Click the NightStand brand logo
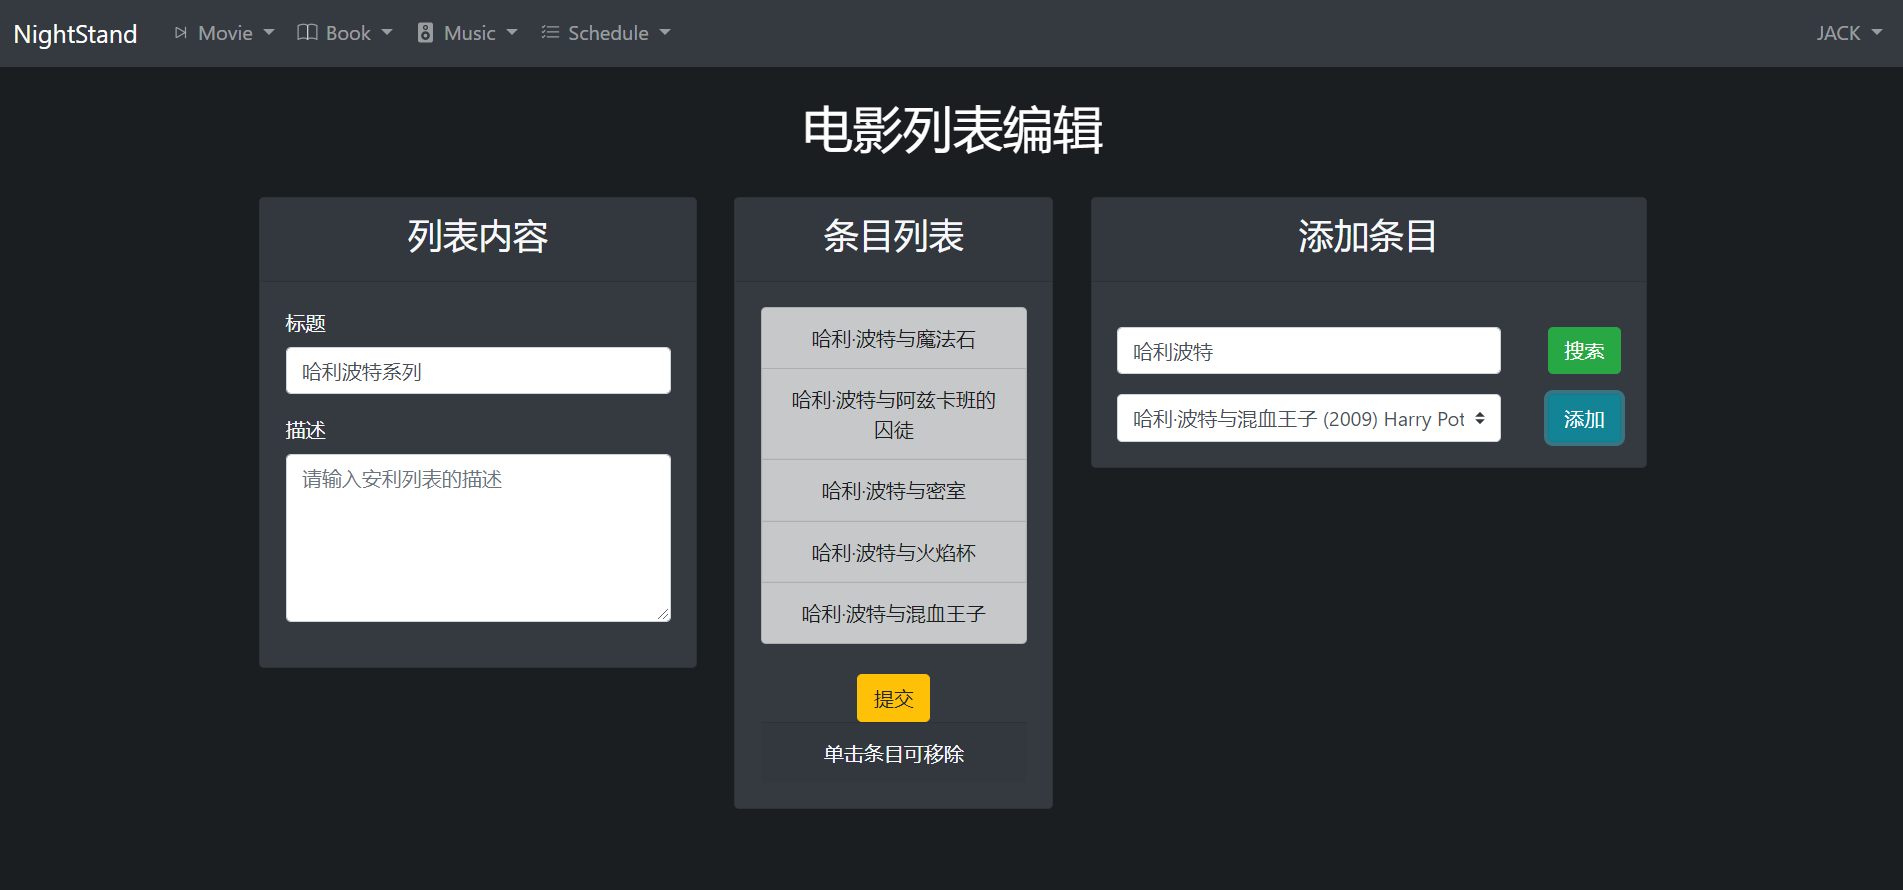 point(75,33)
